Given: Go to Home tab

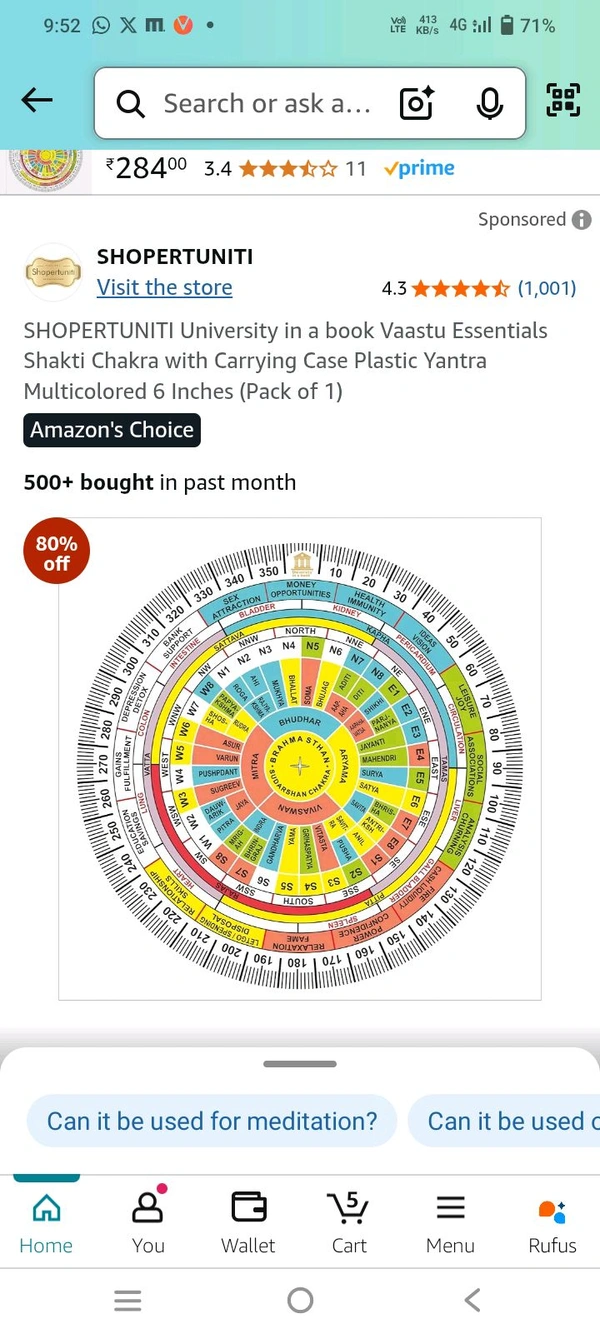Looking at the screenshot, I should (x=46, y=1223).
